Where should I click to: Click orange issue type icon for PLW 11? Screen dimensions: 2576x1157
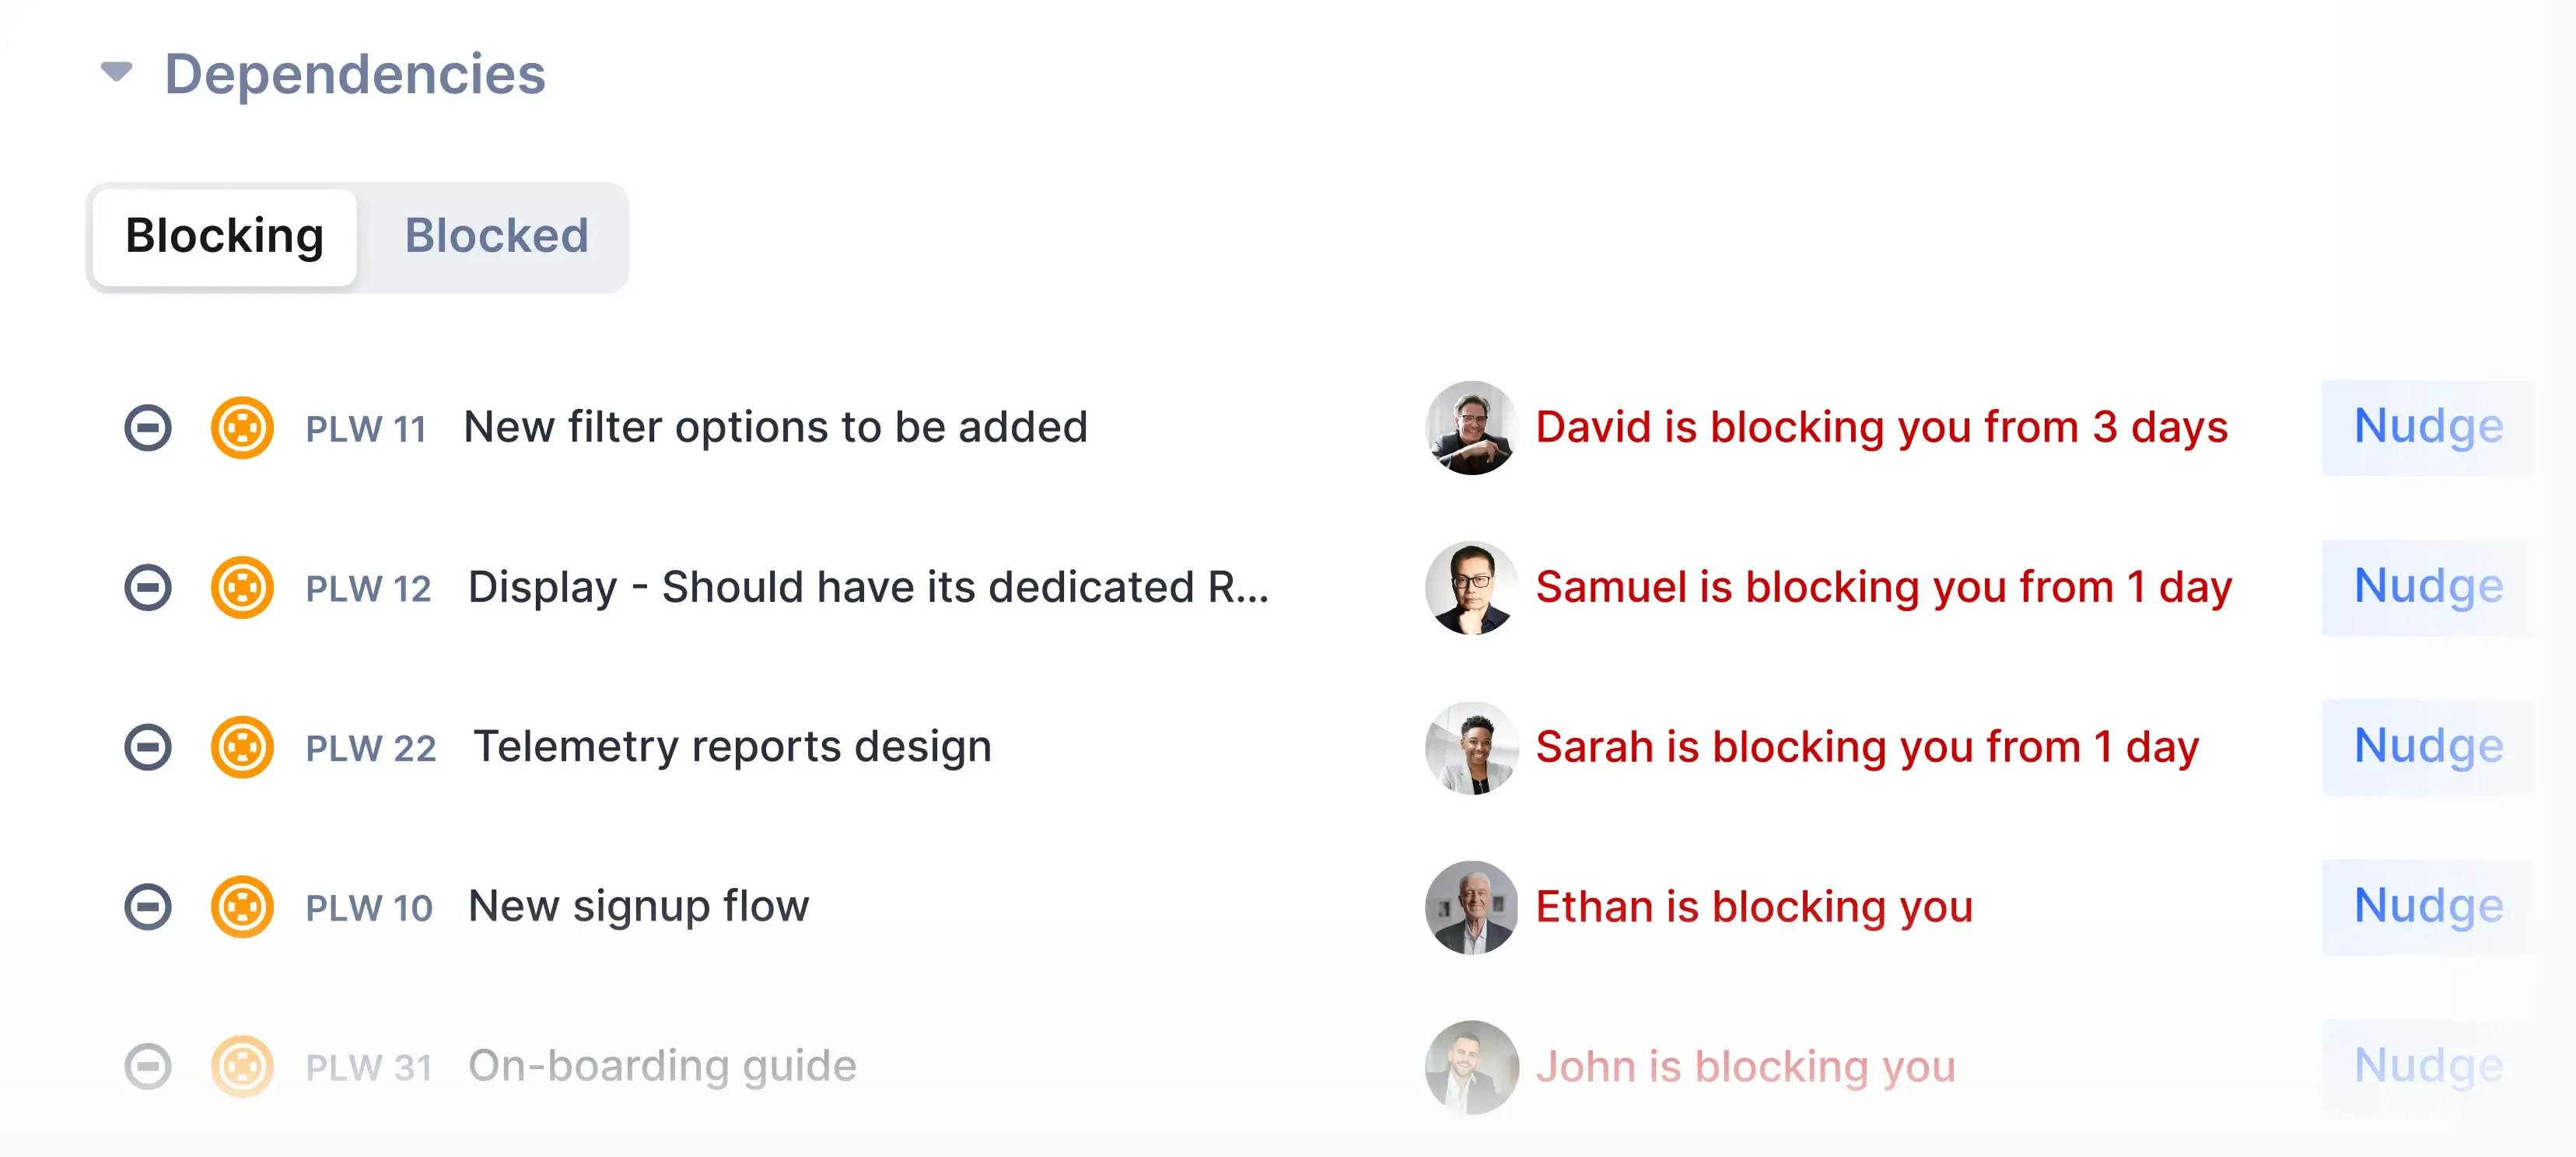pos(242,428)
